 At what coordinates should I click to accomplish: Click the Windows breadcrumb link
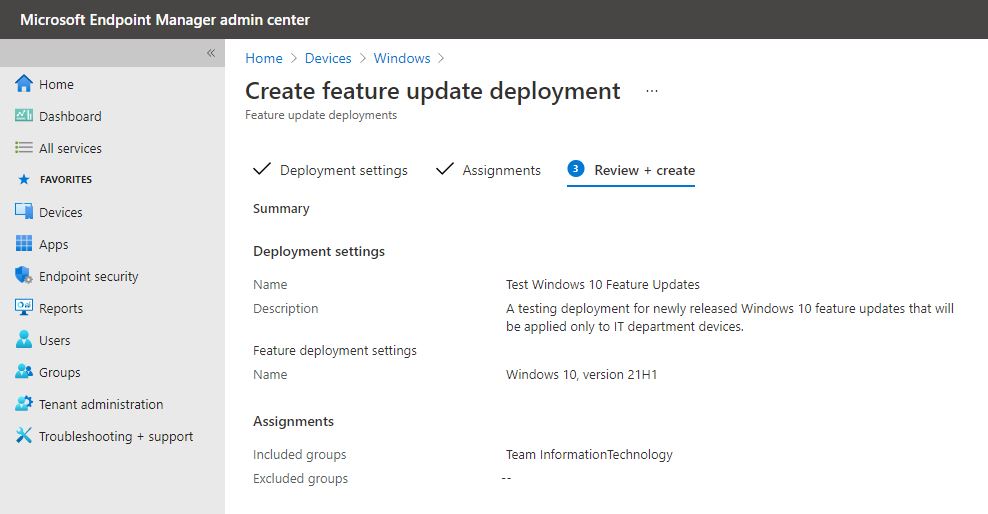click(402, 58)
